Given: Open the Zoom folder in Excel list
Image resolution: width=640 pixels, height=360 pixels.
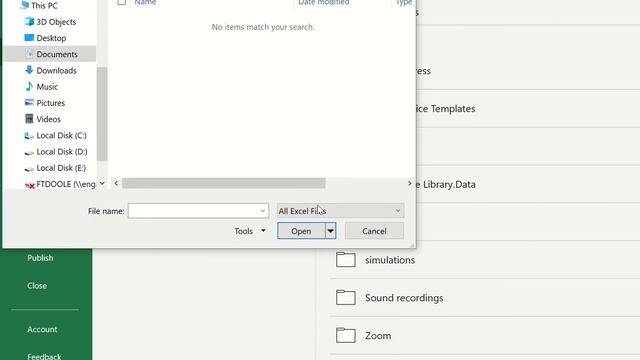Looking at the screenshot, I should tap(378, 336).
